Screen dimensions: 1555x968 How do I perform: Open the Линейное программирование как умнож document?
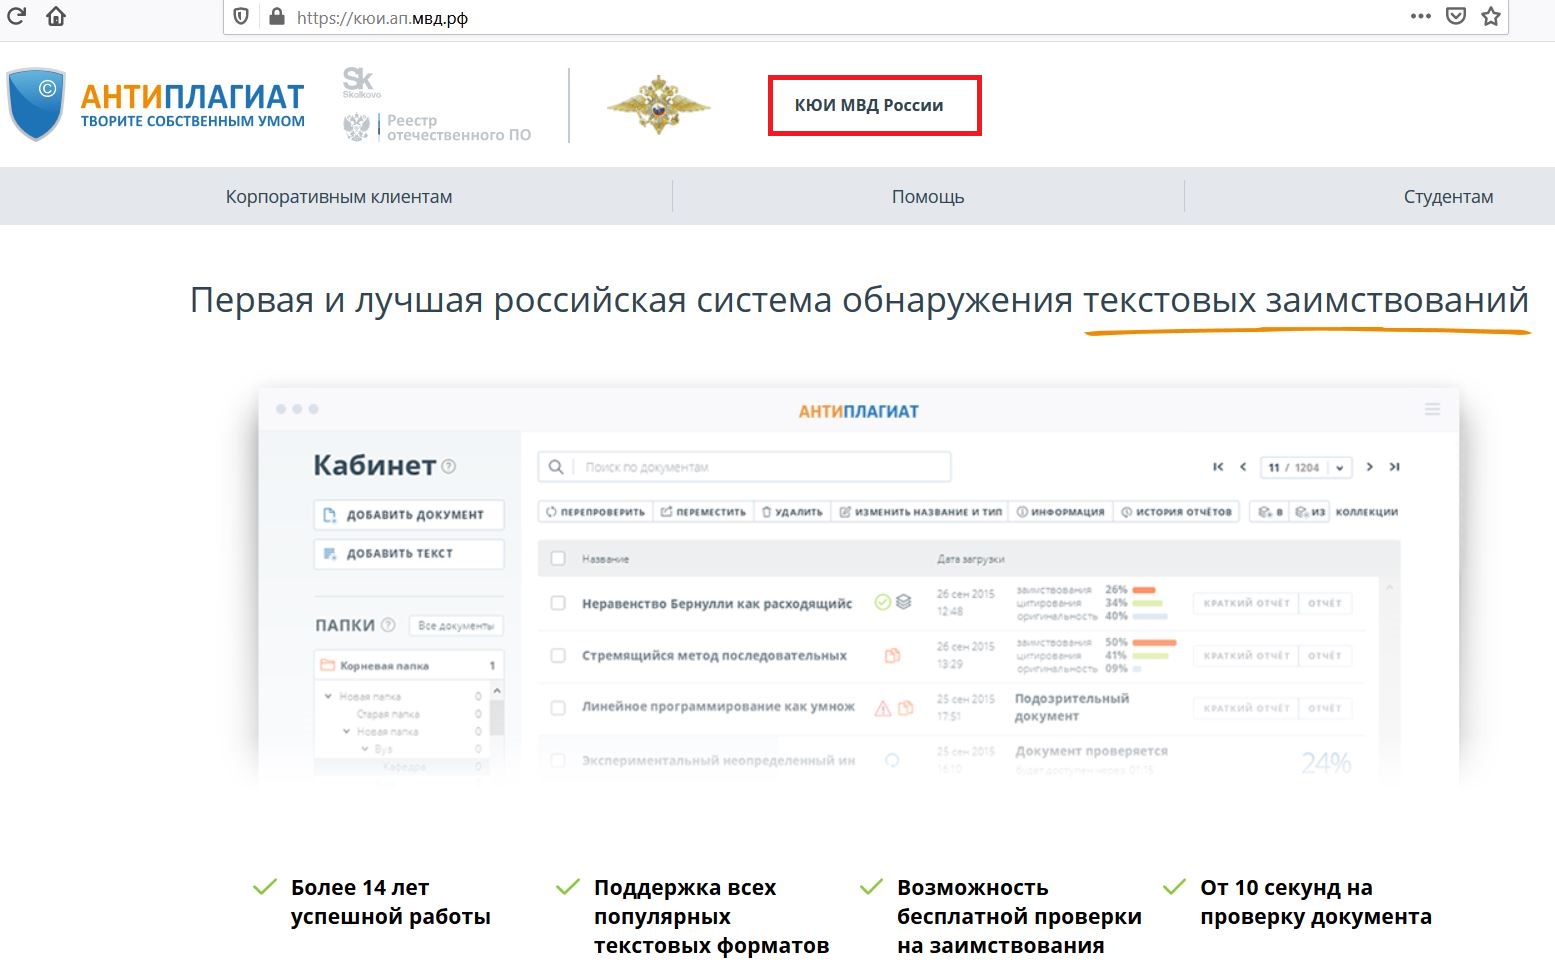[718, 707]
